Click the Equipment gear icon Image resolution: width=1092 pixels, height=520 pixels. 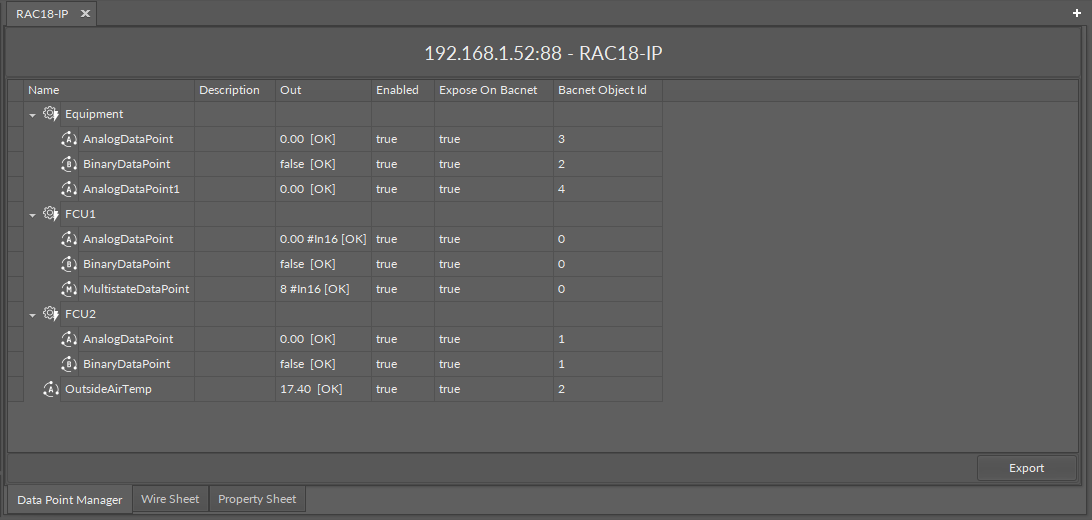(x=51, y=114)
